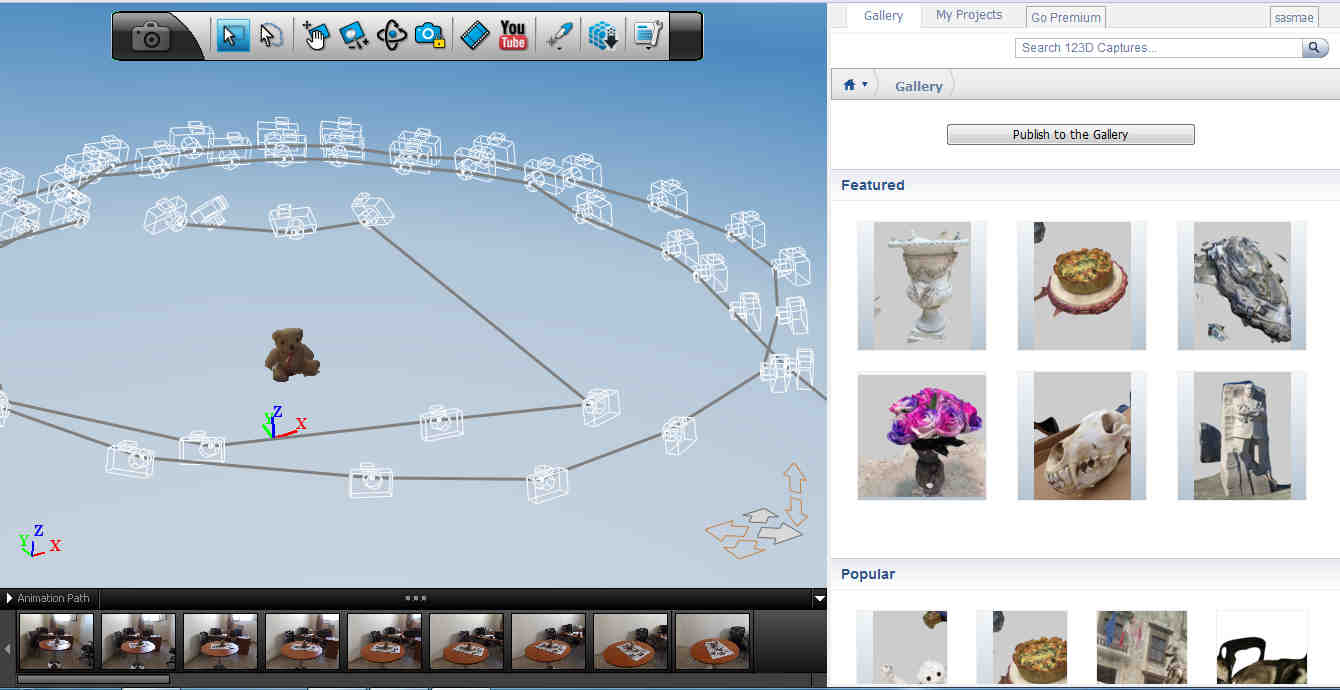Viewport: 1340px width, 690px height.
Task: Open the featured quiche capture
Action: click(1081, 286)
